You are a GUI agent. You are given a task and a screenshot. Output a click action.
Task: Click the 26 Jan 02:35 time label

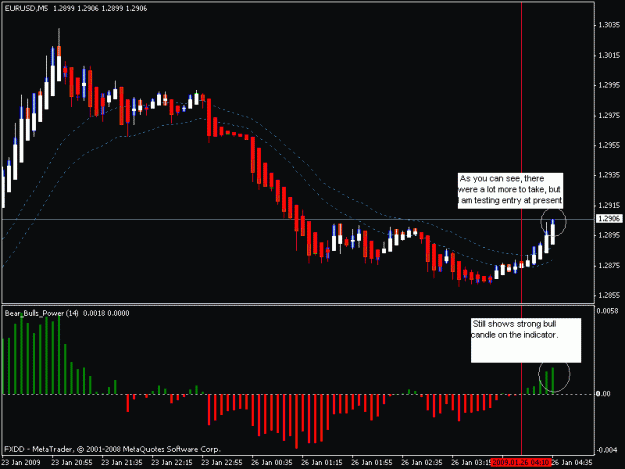pyautogui.click(x=422, y=463)
